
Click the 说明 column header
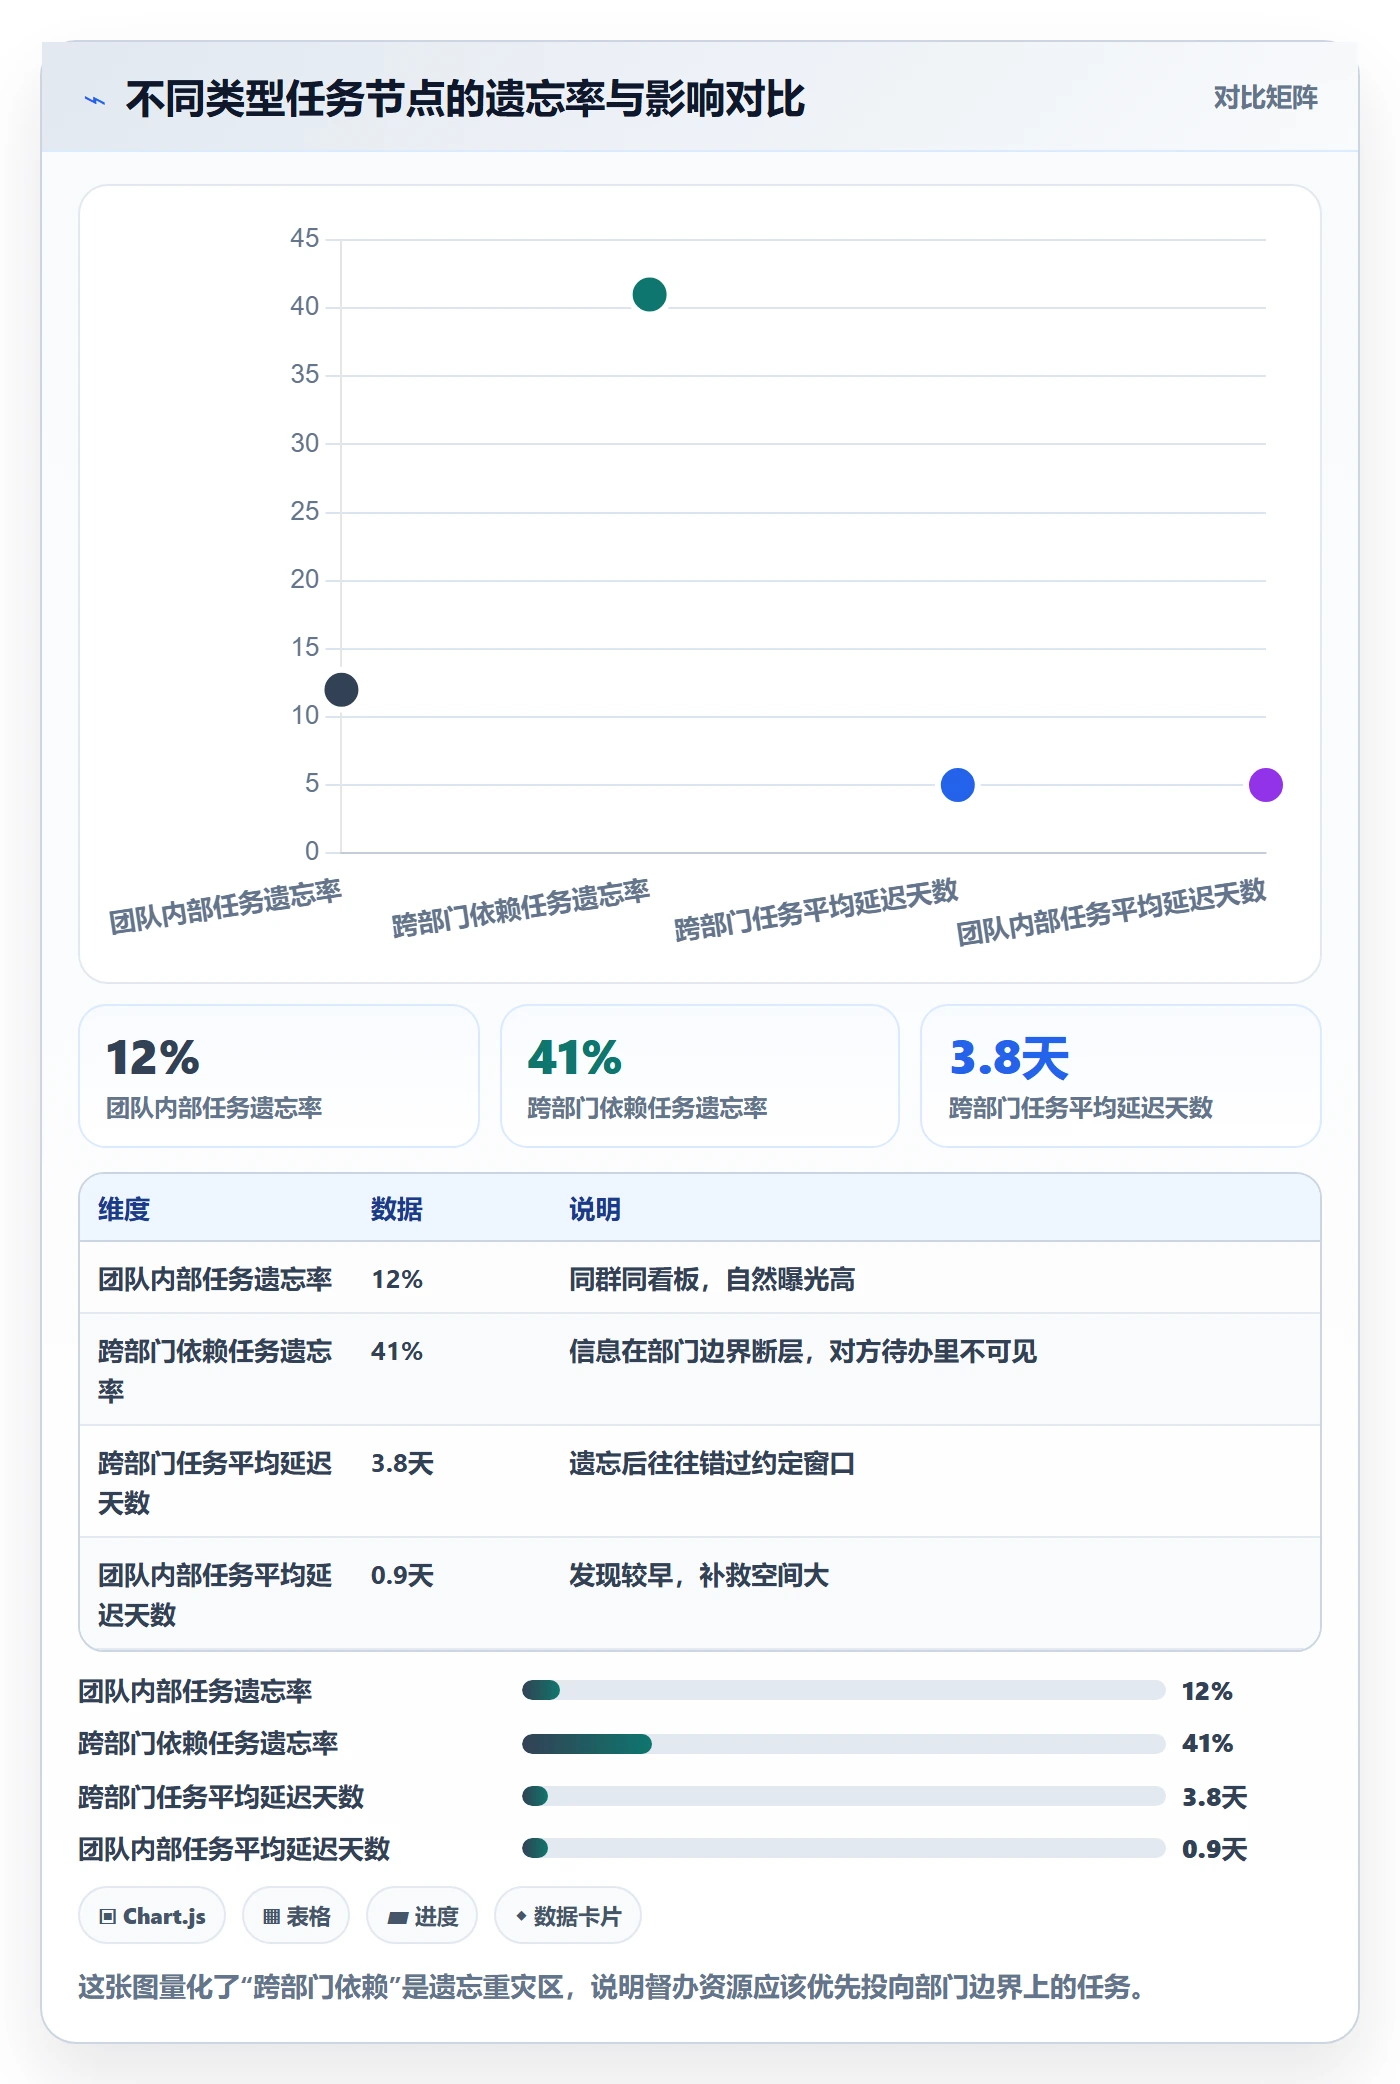point(595,1209)
